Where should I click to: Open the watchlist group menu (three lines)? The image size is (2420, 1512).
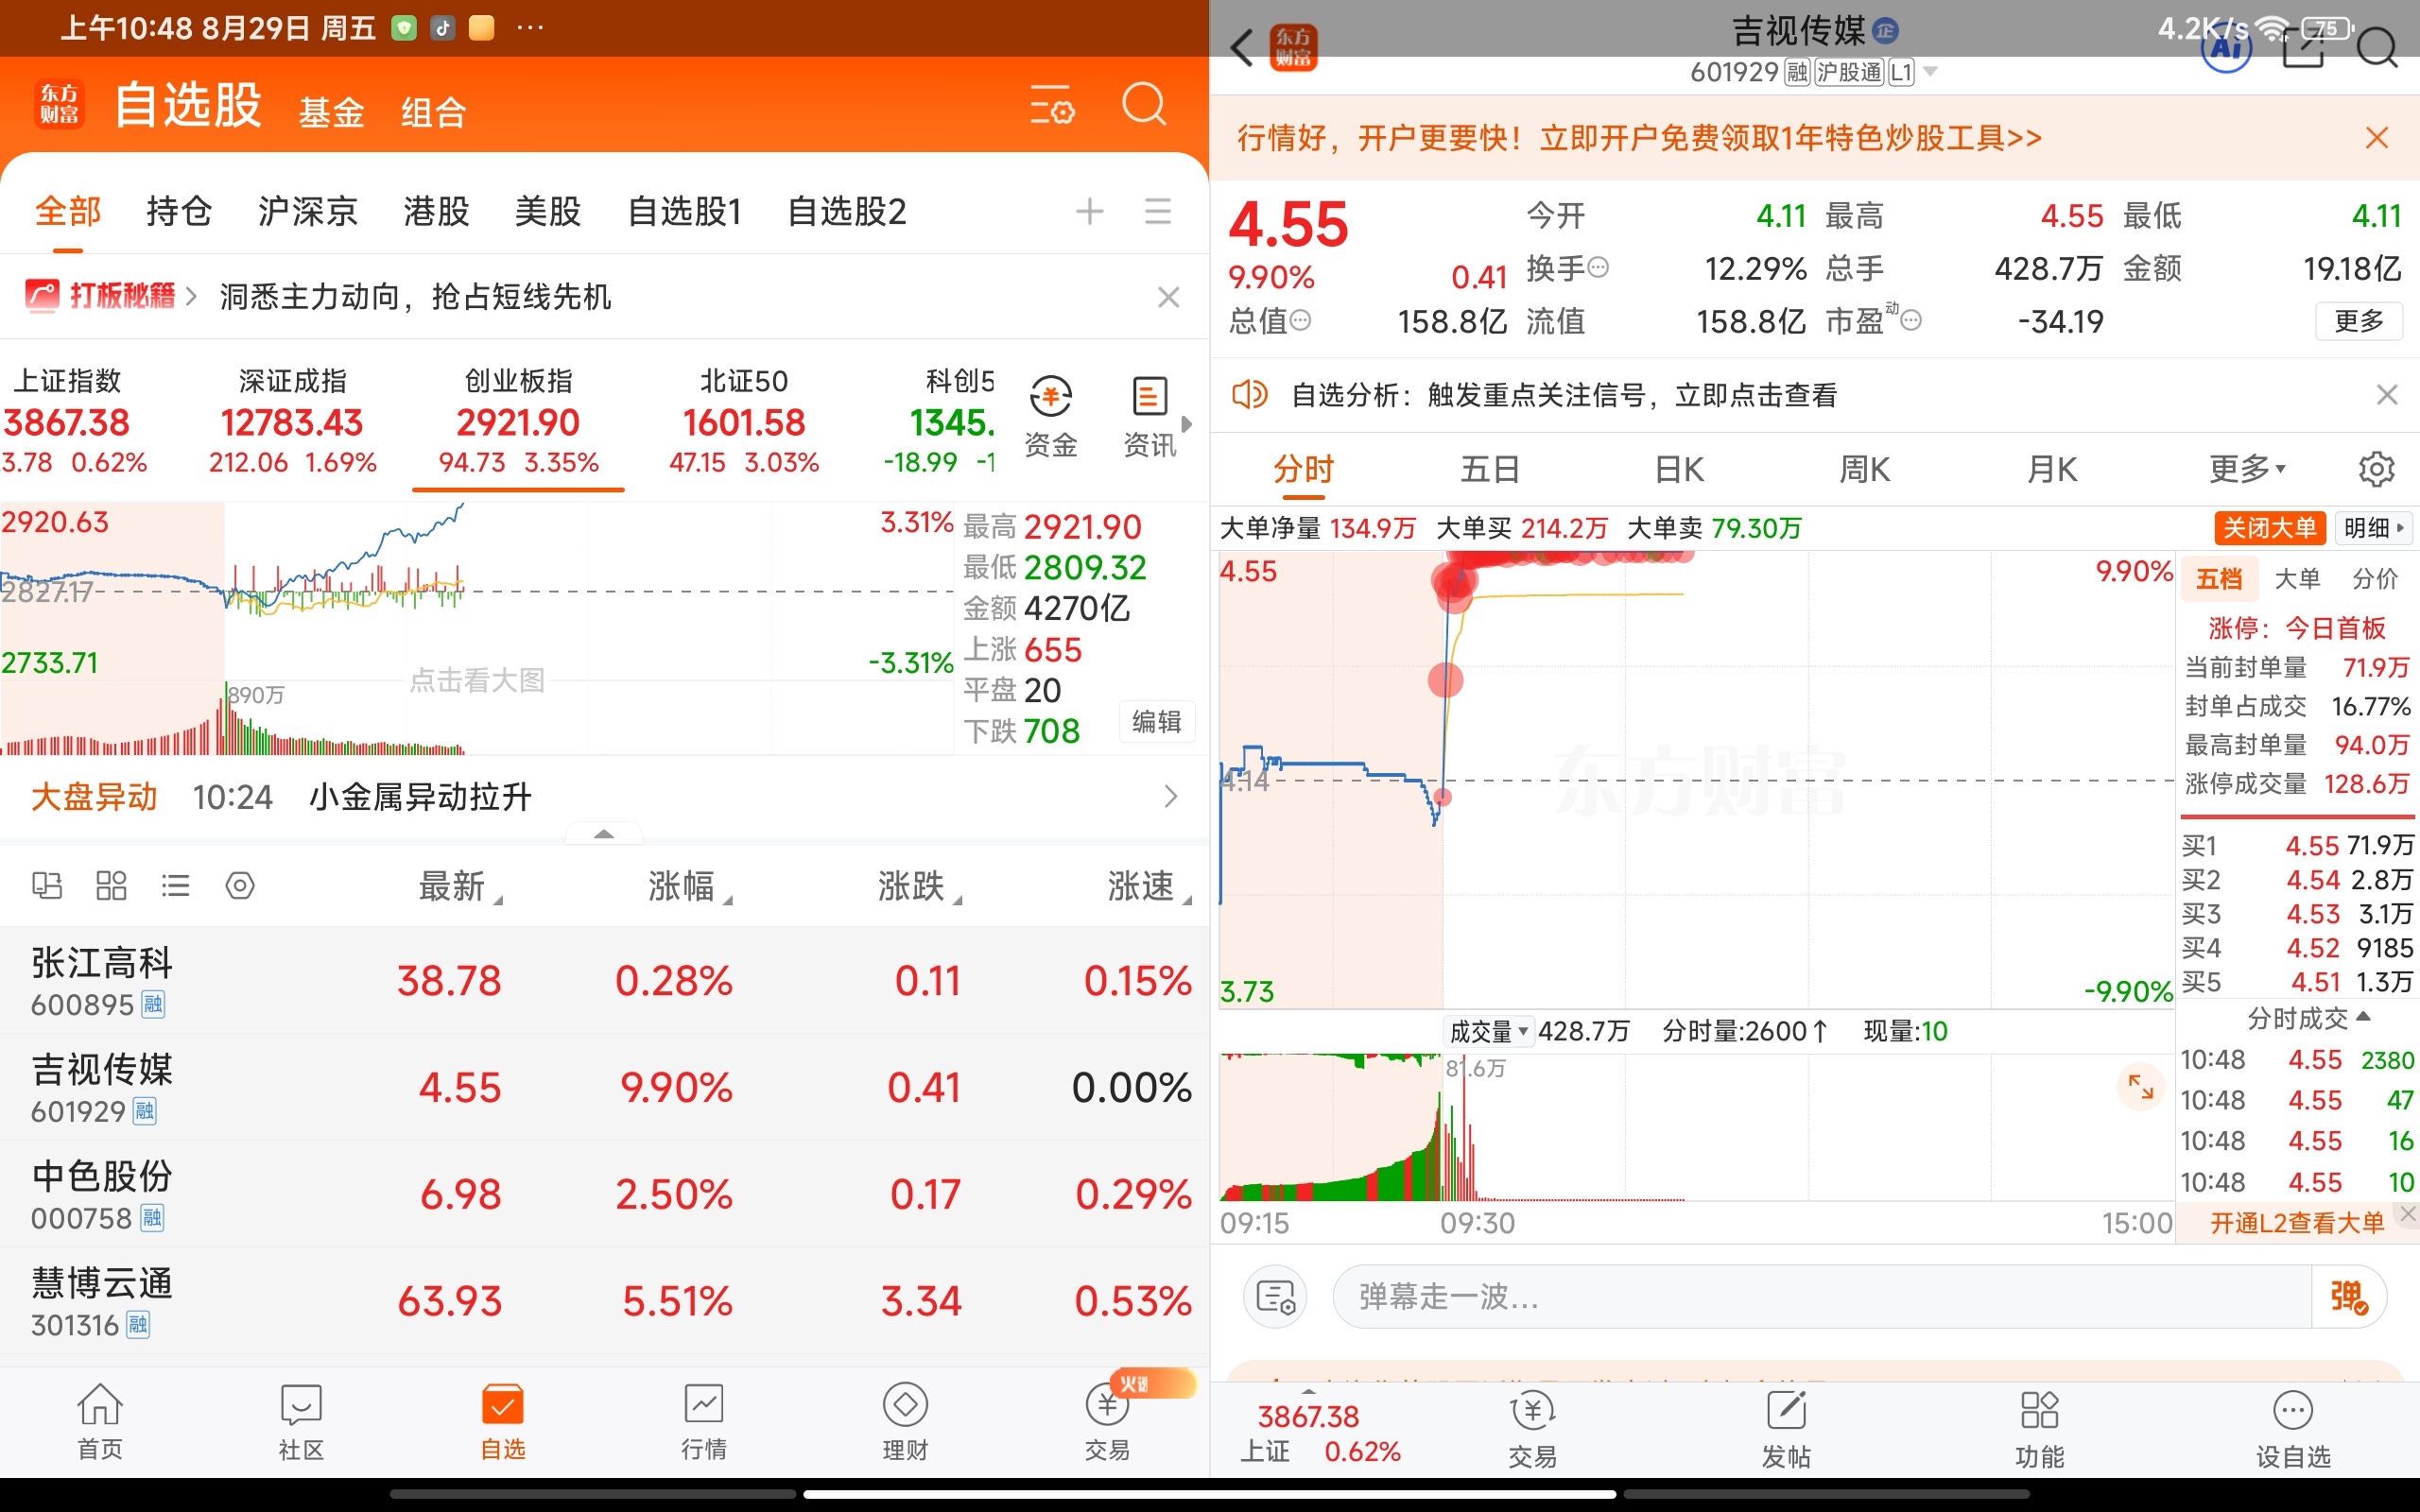click(x=1158, y=211)
